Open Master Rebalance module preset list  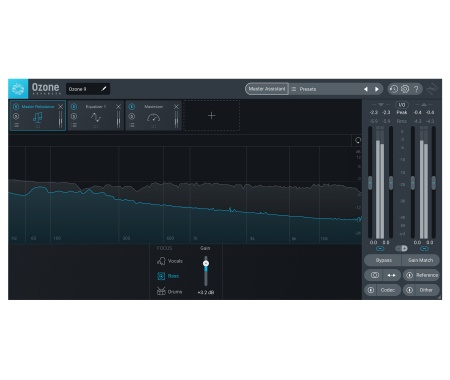point(16,125)
